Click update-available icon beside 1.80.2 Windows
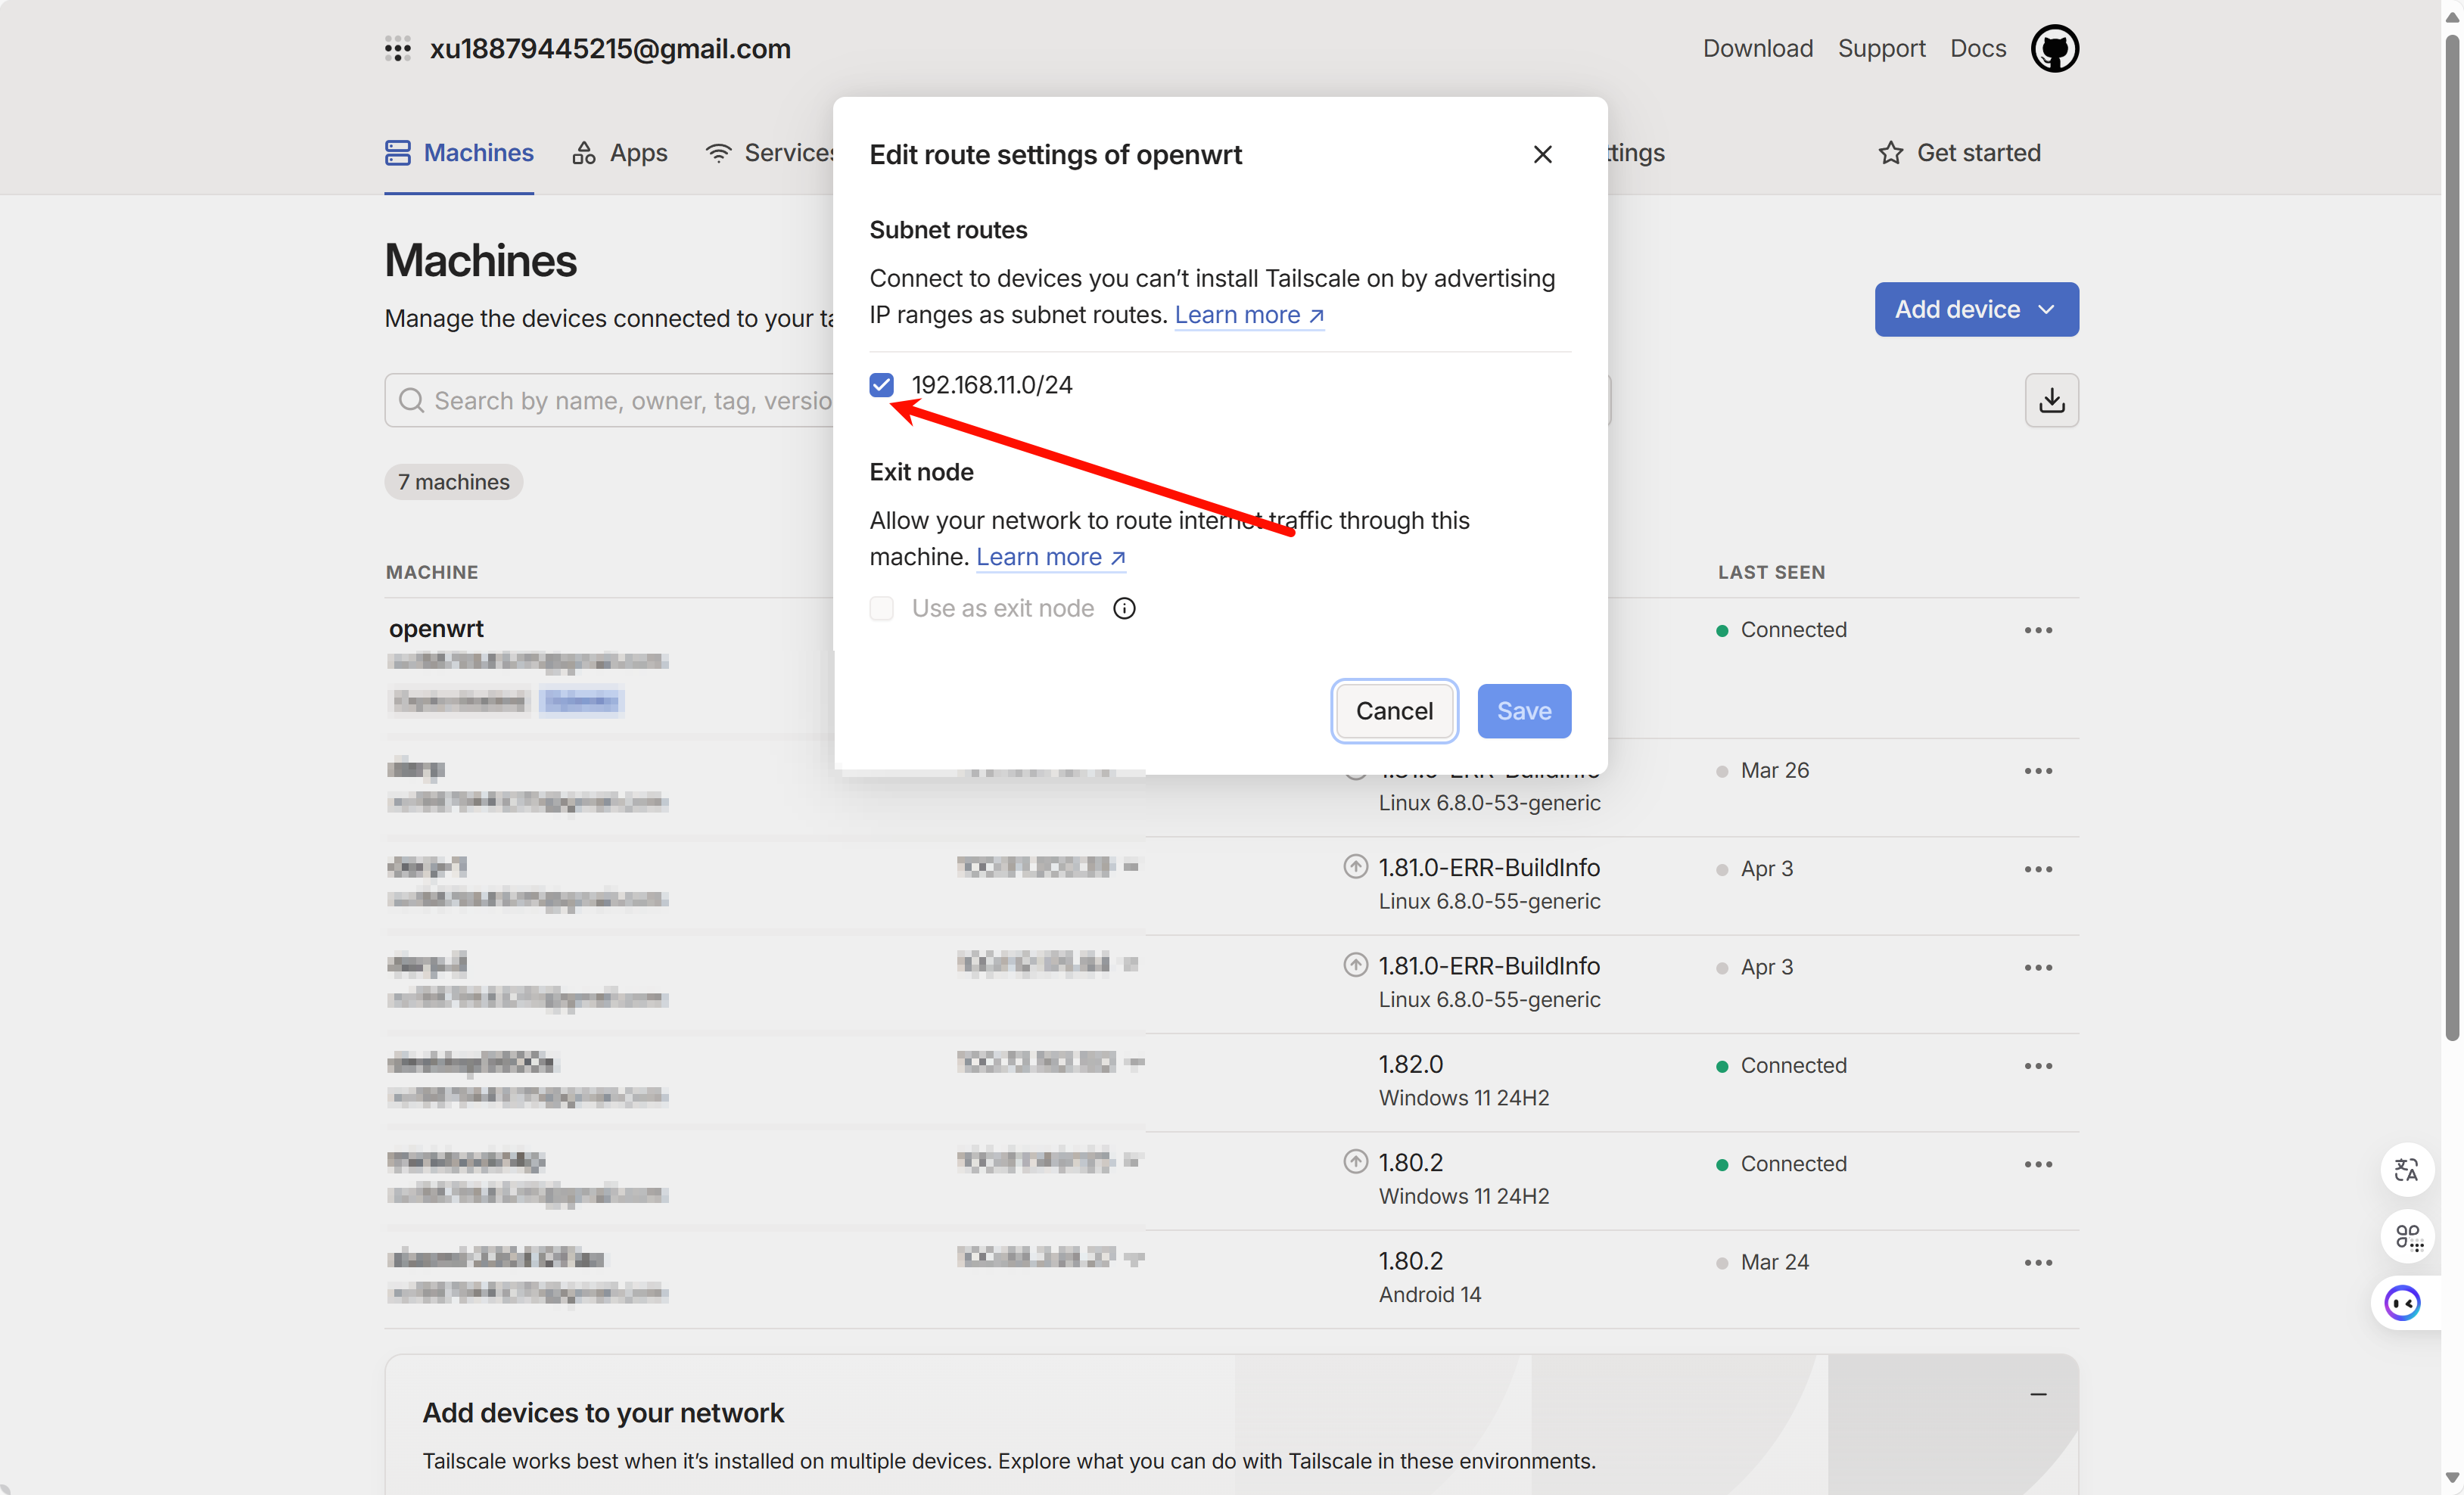The image size is (2464, 1495). tap(1355, 1161)
